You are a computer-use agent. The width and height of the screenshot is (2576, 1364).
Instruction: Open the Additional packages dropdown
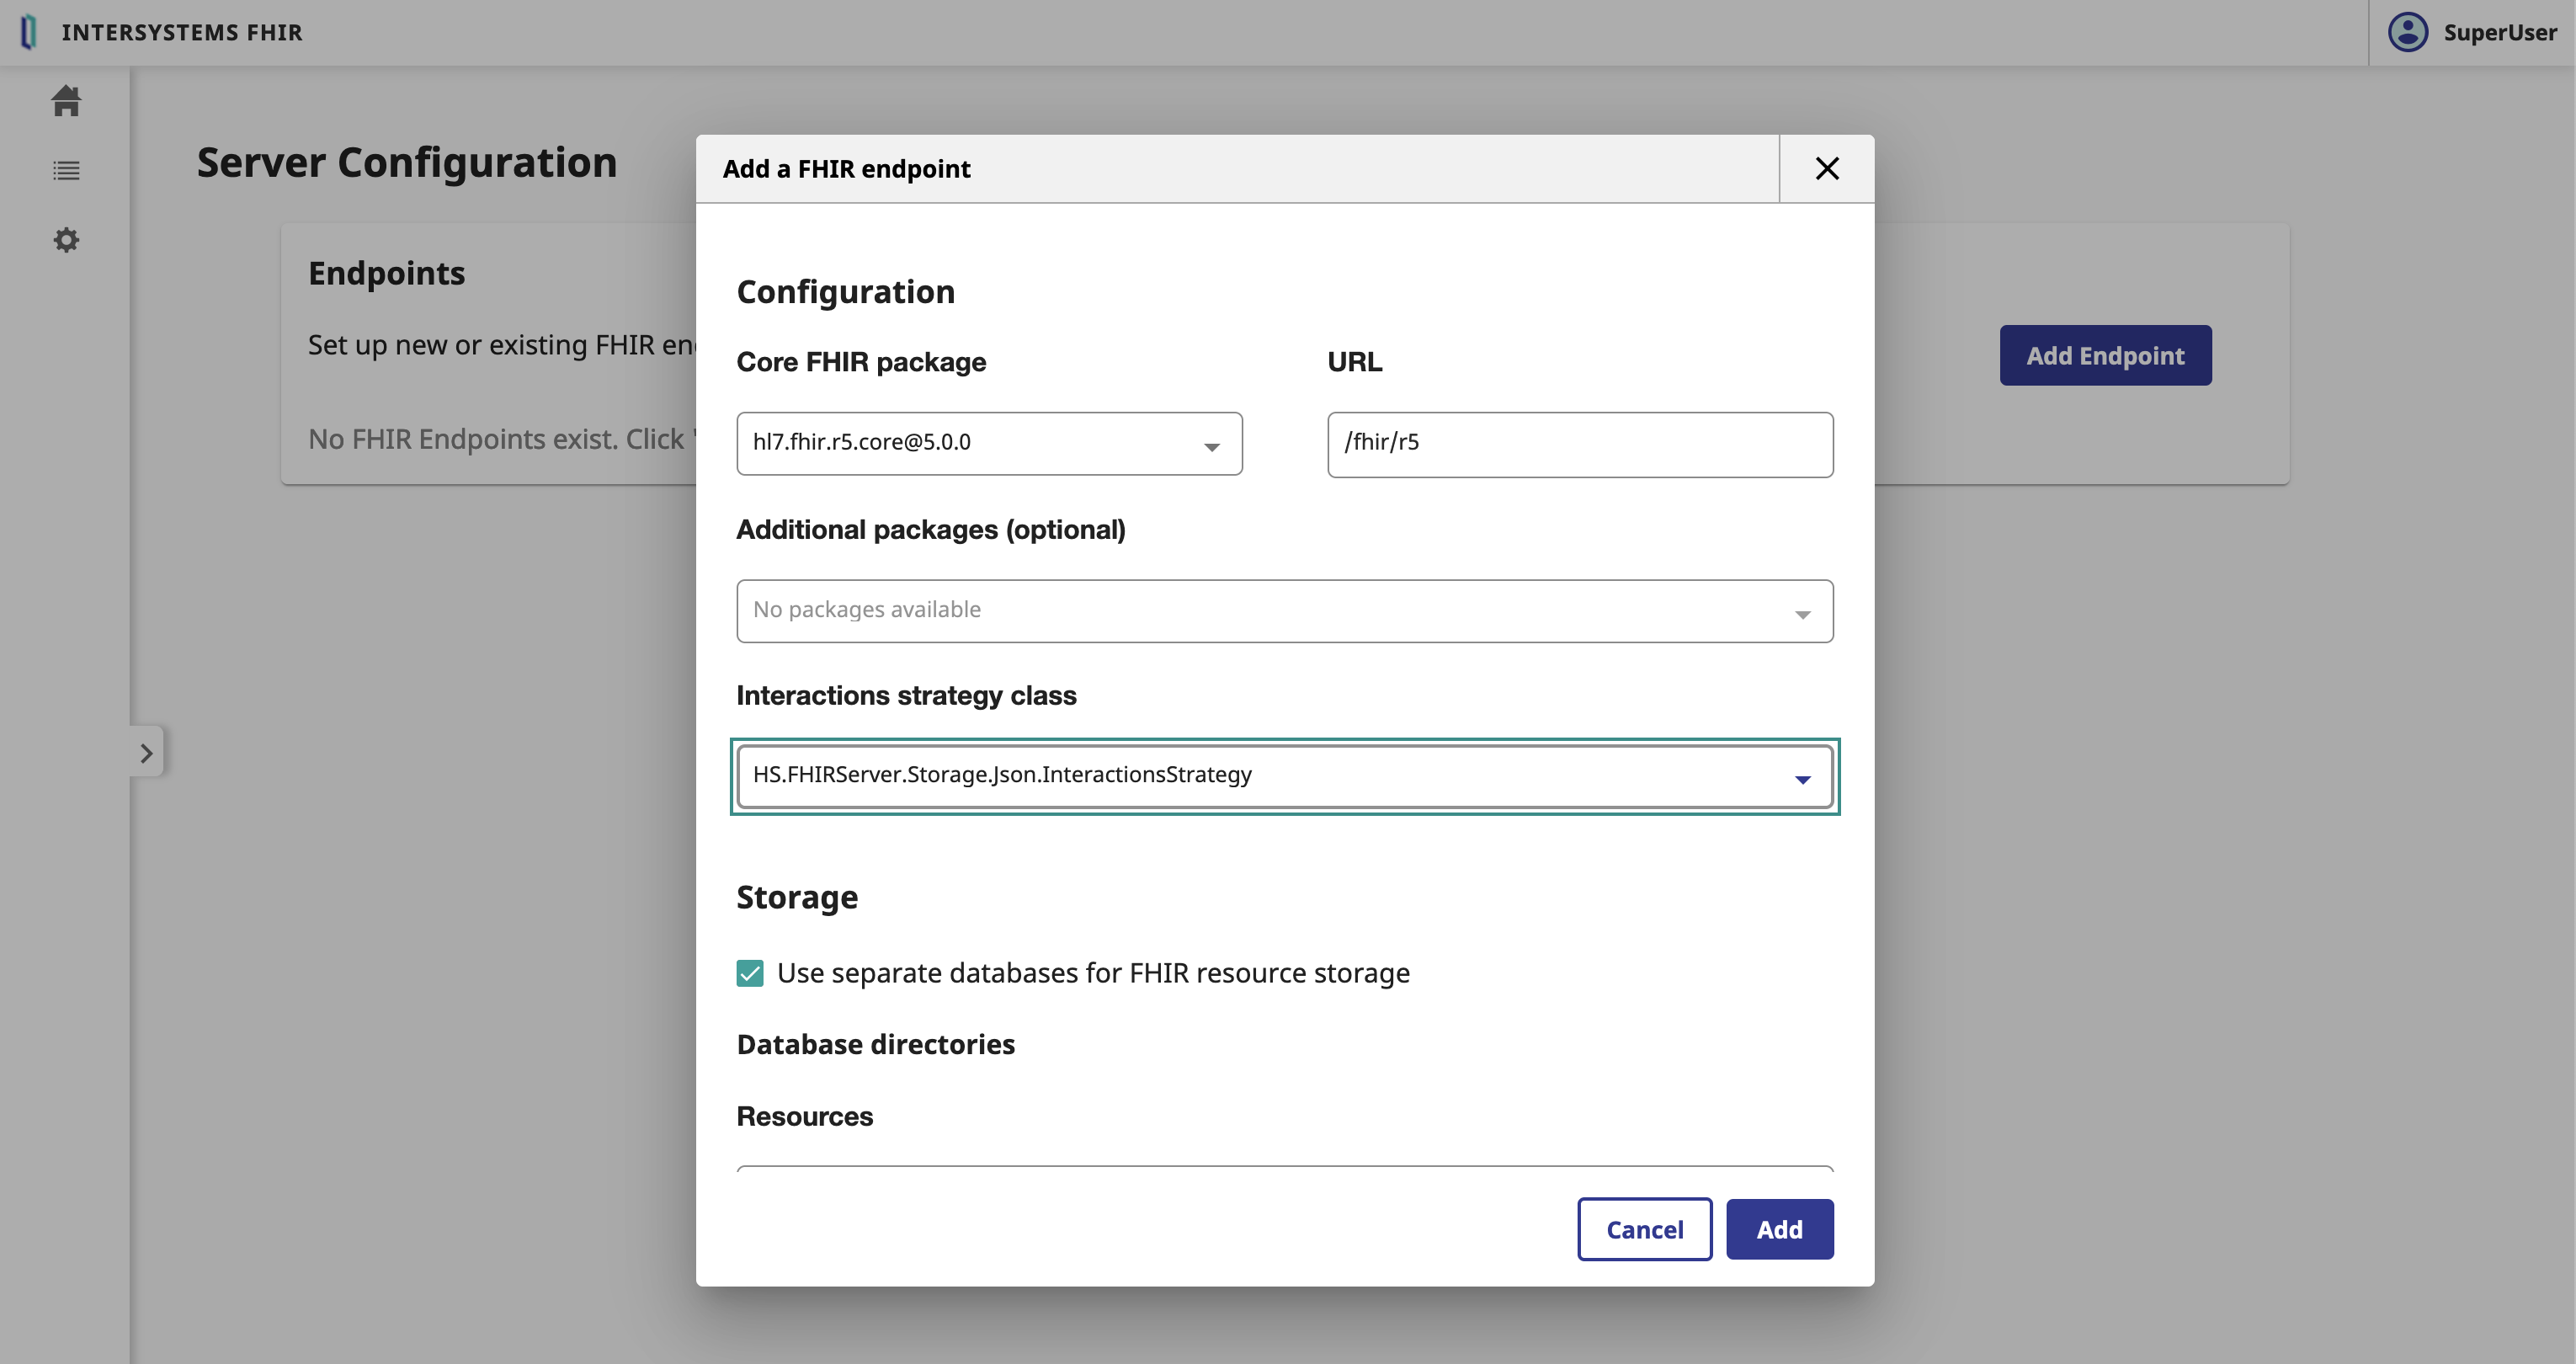(x=1285, y=611)
